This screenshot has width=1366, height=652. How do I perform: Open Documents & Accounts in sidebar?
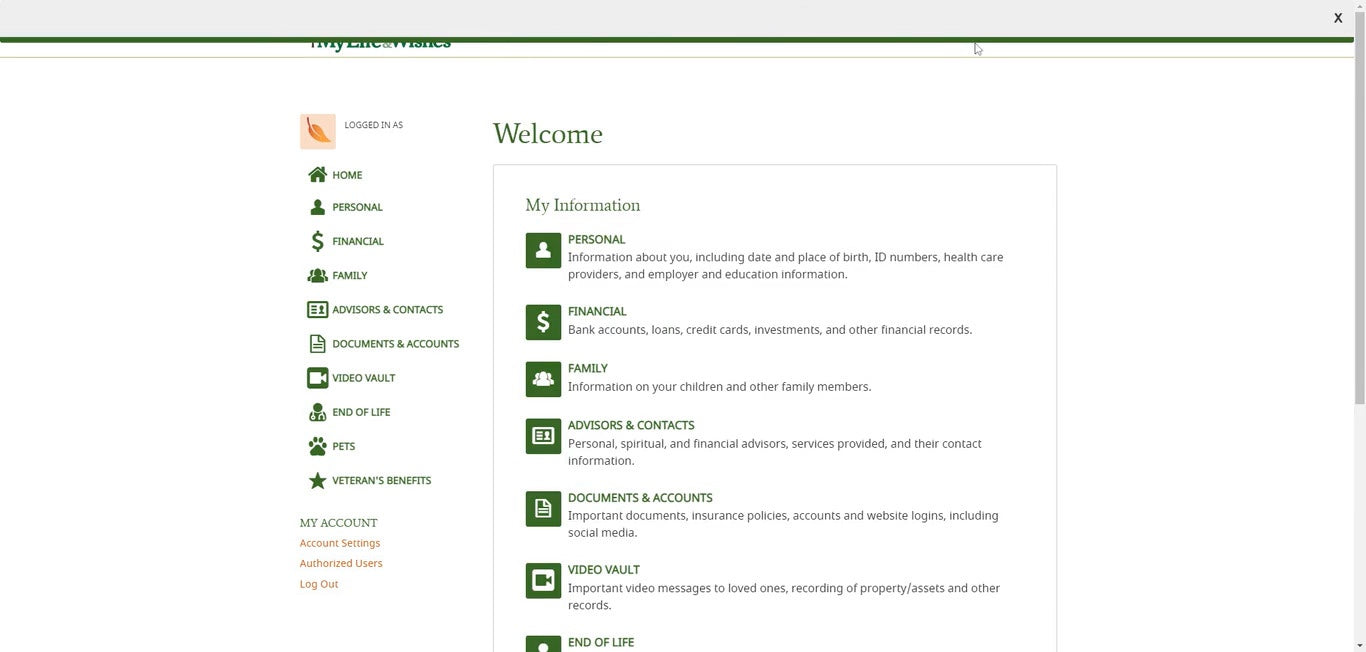pyautogui.click(x=395, y=344)
